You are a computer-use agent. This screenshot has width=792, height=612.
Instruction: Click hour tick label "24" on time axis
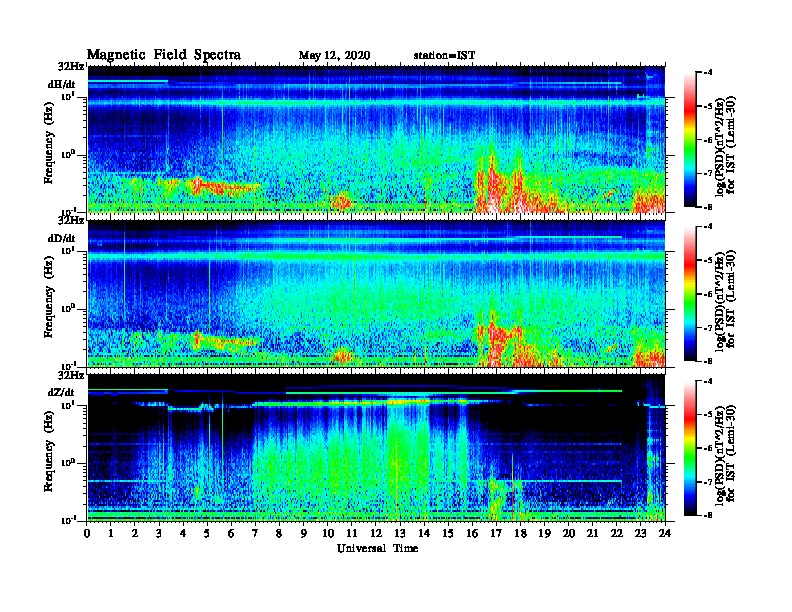pyautogui.click(x=665, y=534)
